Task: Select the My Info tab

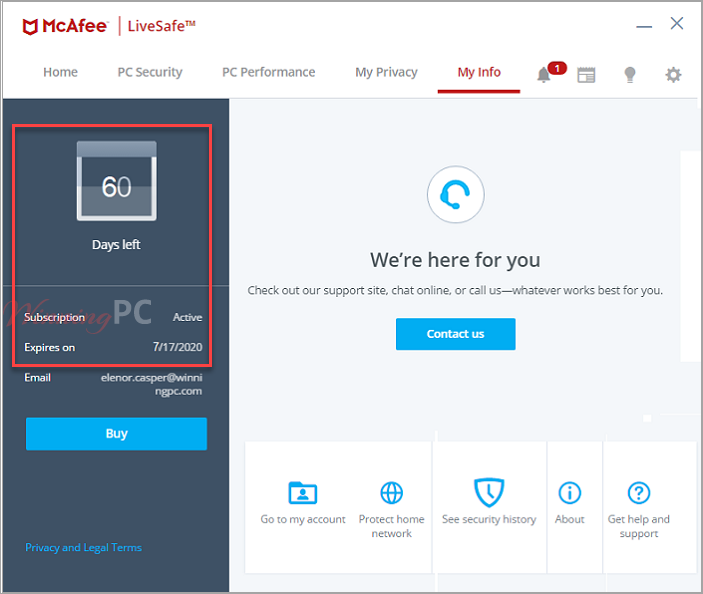Action: 479,72
